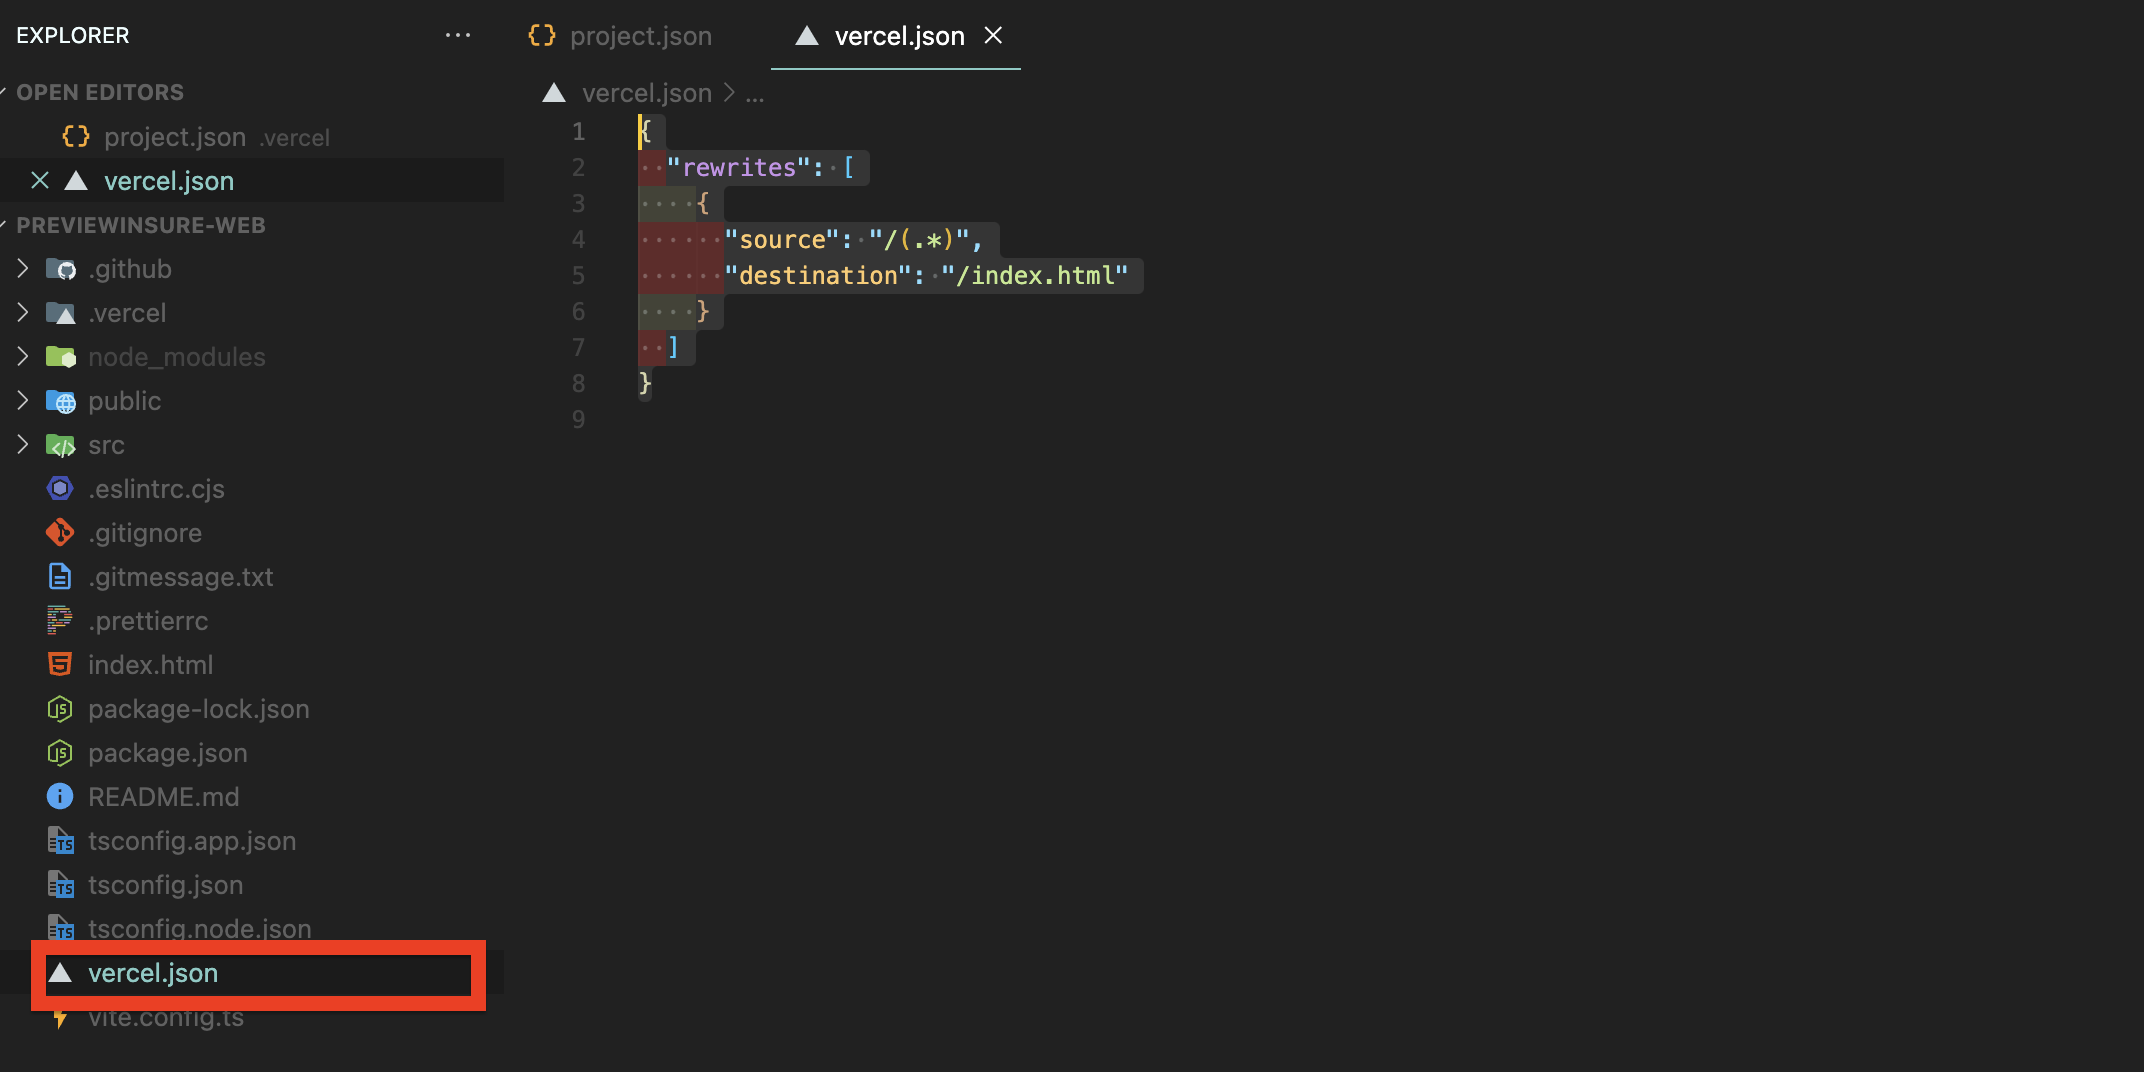Click the TS icon of tsconfig.json
The height and width of the screenshot is (1072, 2144).
point(60,885)
